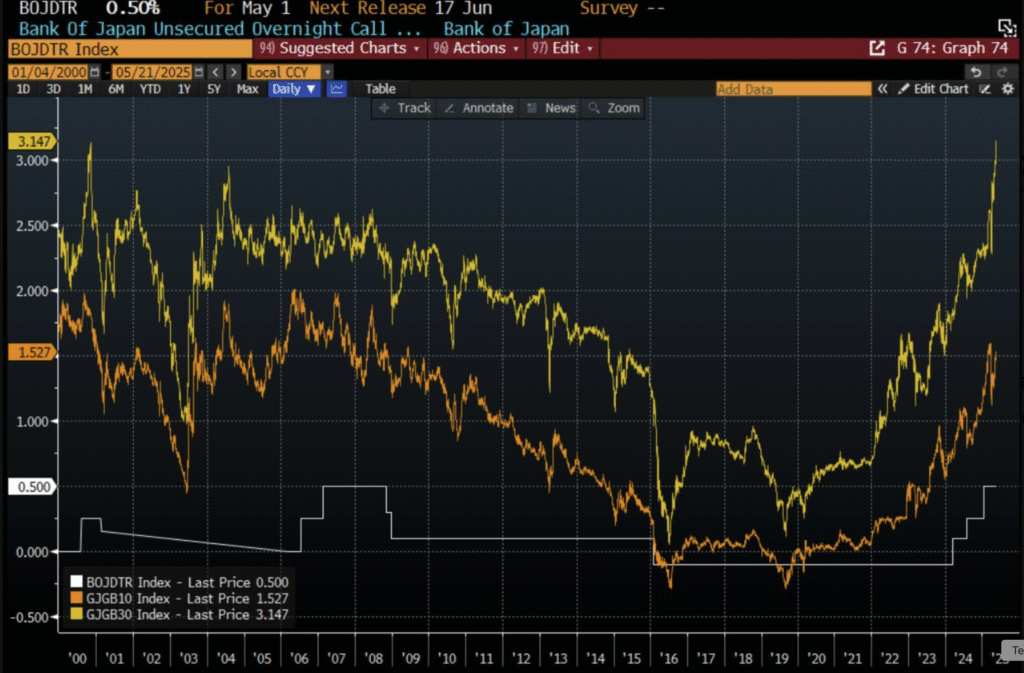Collapse panel with the double chevron icon
The height and width of the screenshot is (673, 1024).
[x=882, y=89]
